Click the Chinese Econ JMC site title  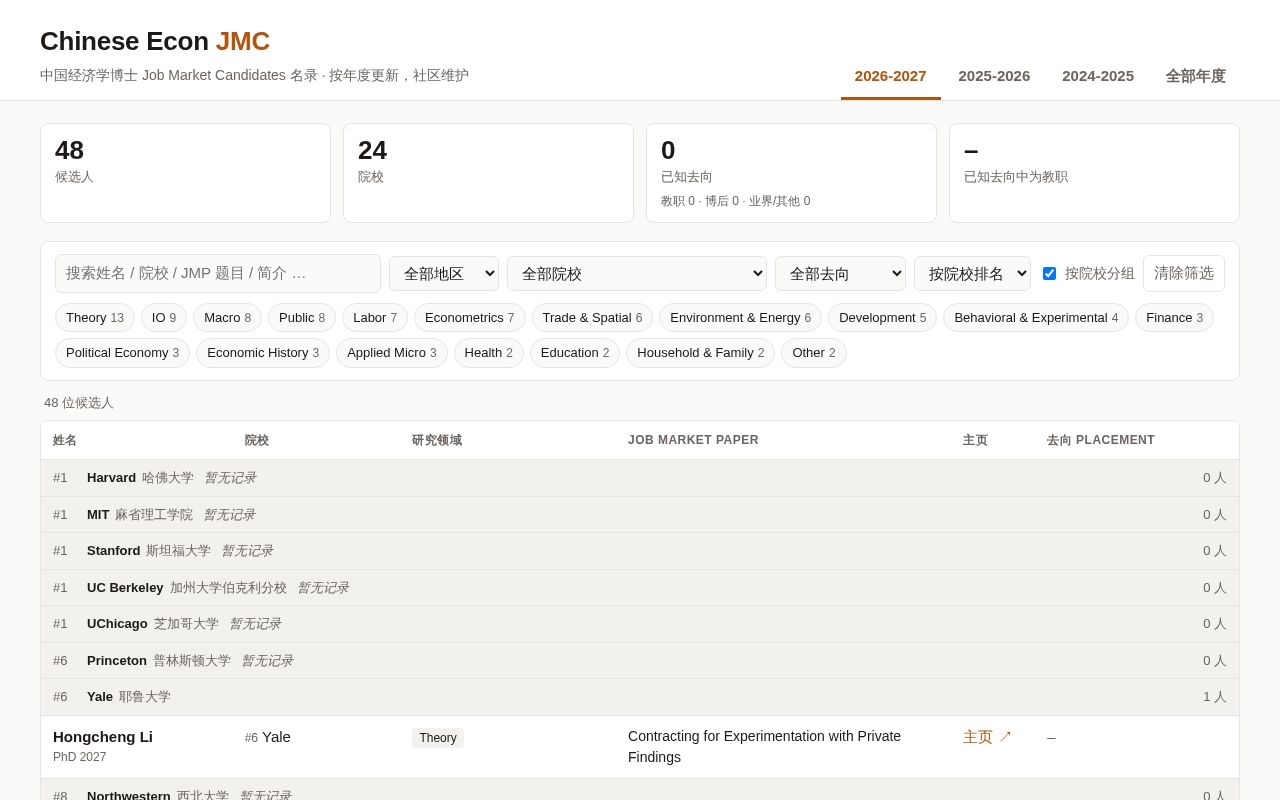click(x=155, y=41)
